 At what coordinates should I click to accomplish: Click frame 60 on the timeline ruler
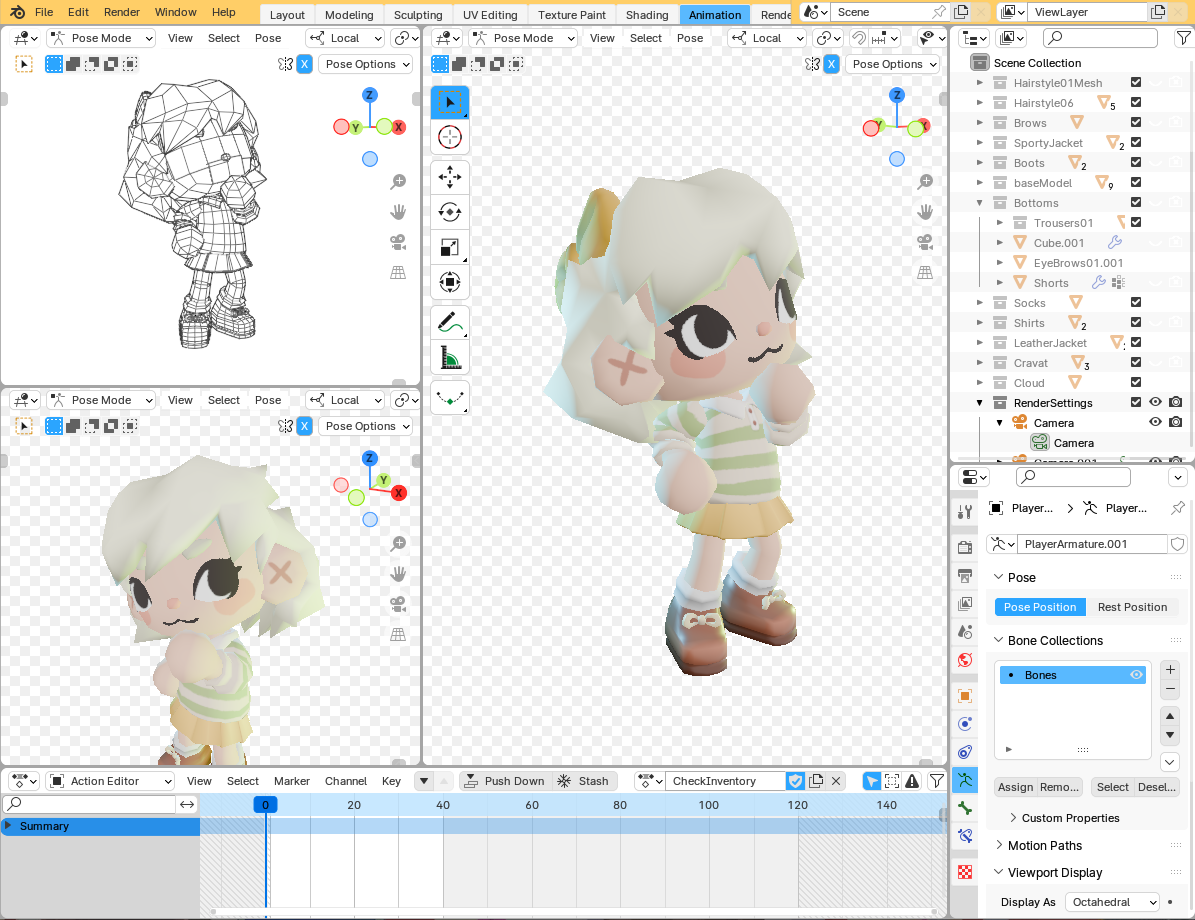[531, 805]
